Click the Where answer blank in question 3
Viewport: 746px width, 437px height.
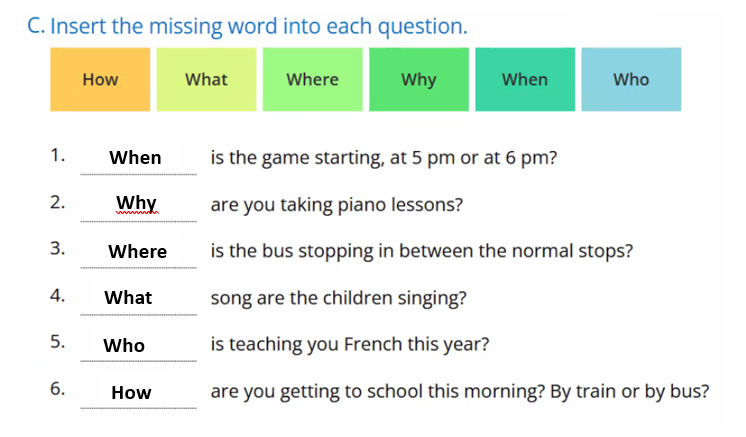[138, 252]
